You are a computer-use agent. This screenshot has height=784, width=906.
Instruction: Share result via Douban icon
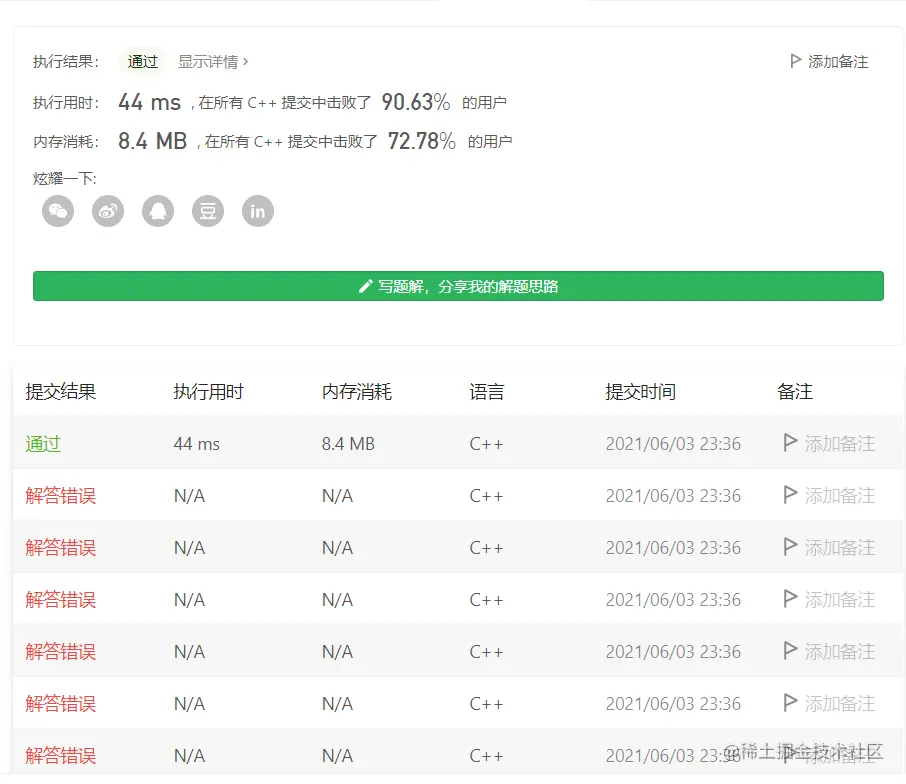pyautogui.click(x=208, y=211)
